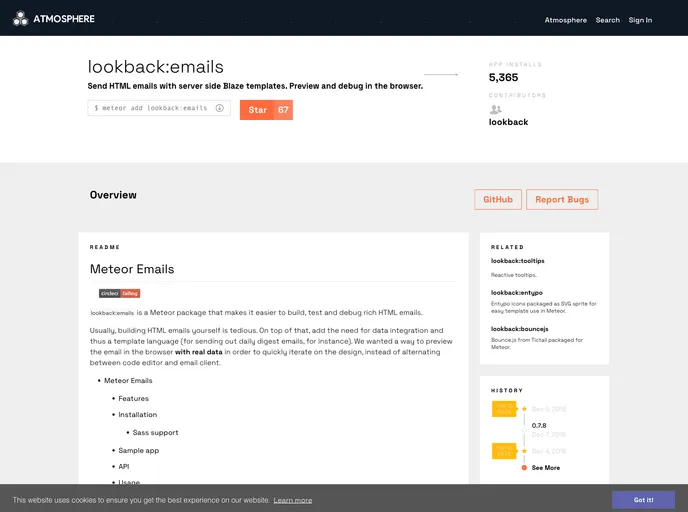Screen dimensions: 688x512
Task: Open the Sign In nav link
Action: [x=640, y=20]
